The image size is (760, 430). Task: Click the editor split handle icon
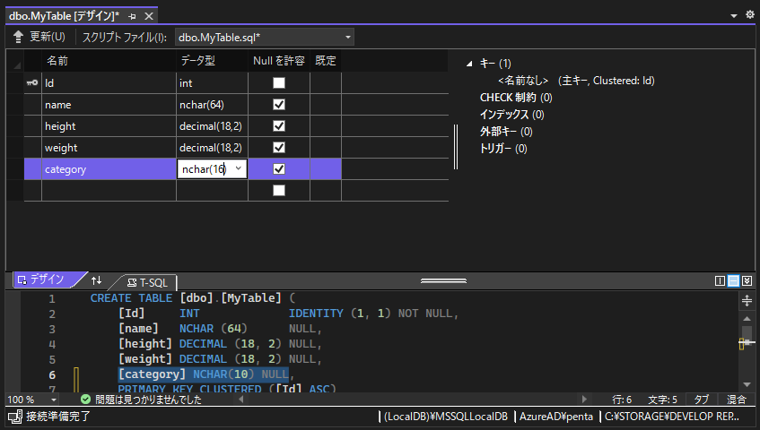[x=747, y=300]
